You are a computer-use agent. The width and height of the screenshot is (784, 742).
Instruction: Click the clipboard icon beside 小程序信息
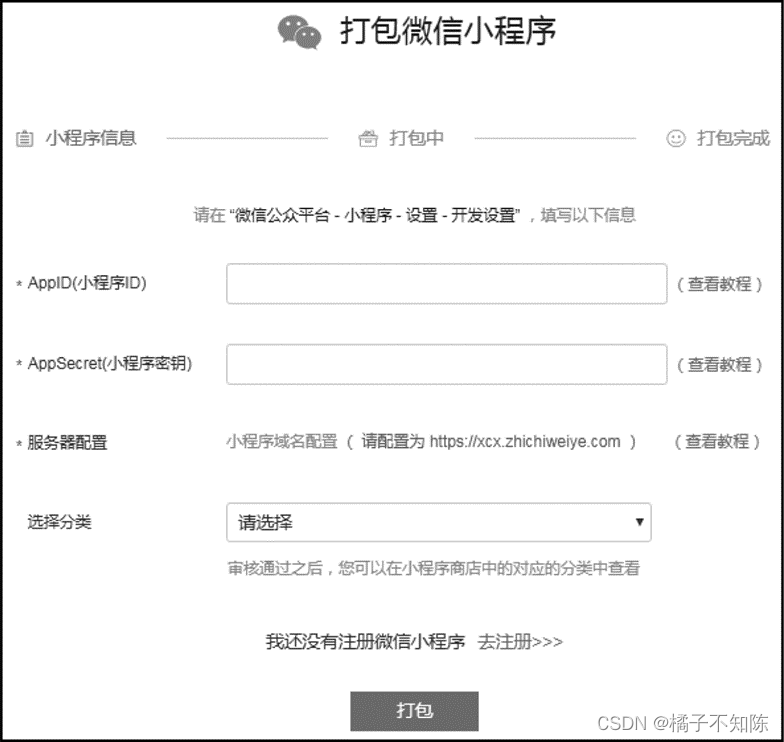[x=24, y=138]
